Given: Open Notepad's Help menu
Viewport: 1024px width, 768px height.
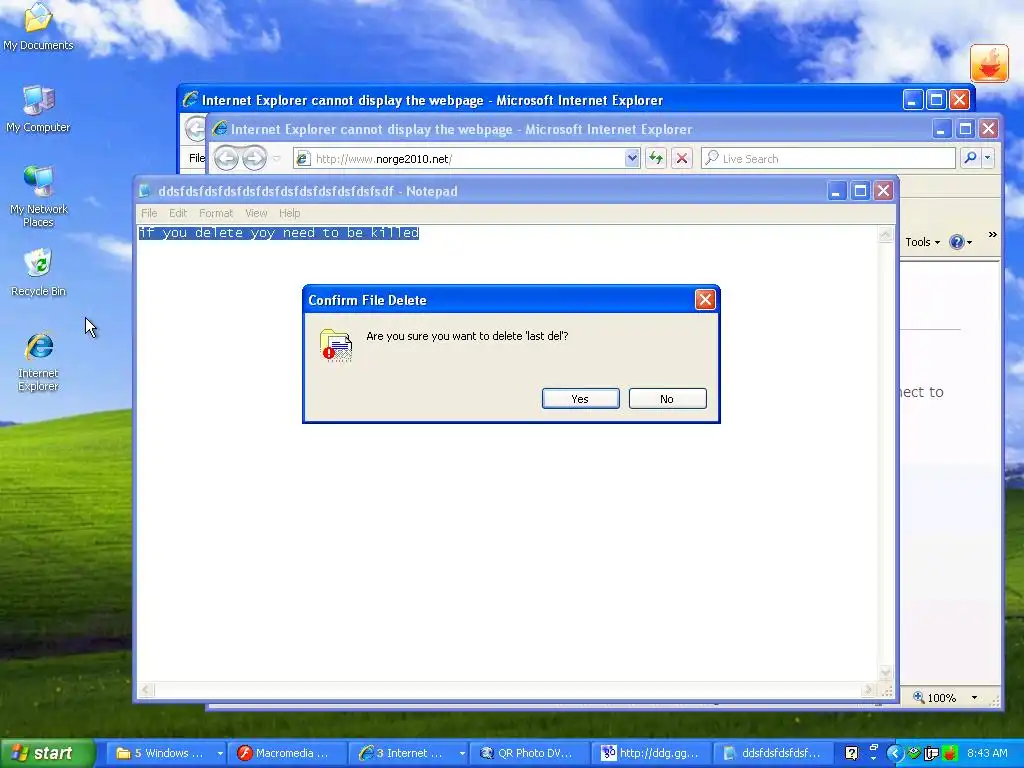Looking at the screenshot, I should coord(289,213).
